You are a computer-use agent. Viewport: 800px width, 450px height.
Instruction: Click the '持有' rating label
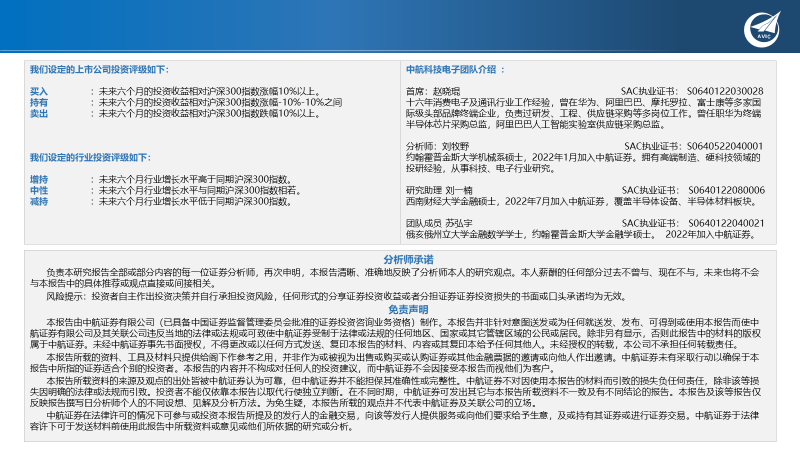coord(38,102)
